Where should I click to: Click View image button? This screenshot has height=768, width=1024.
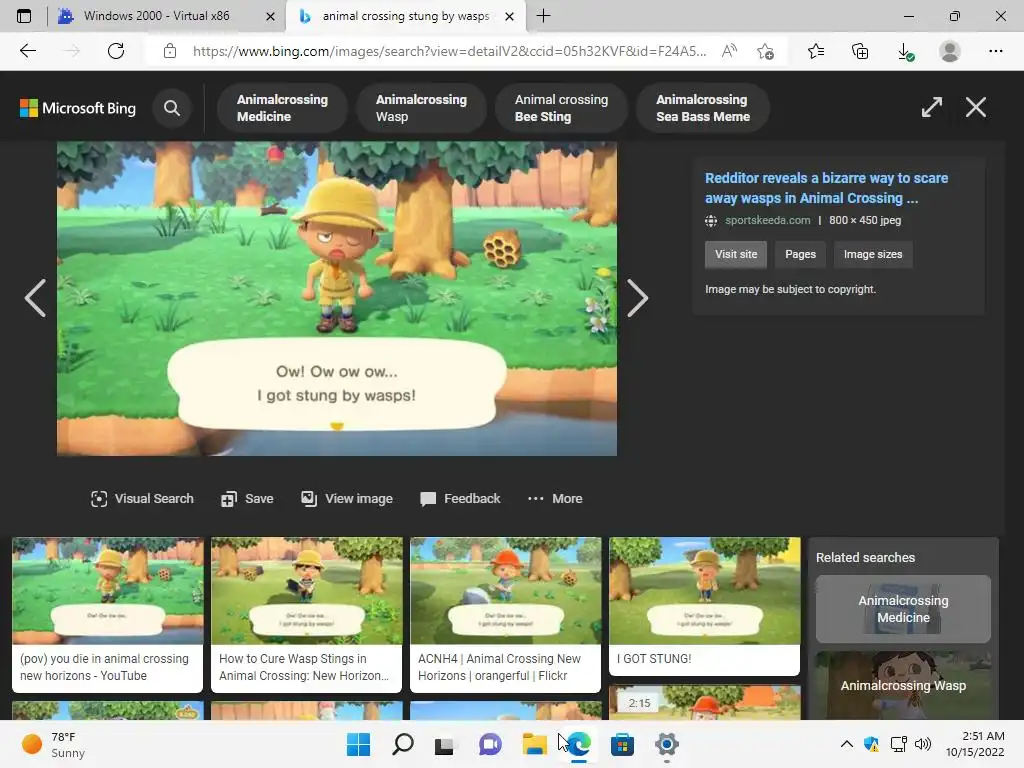(347, 499)
